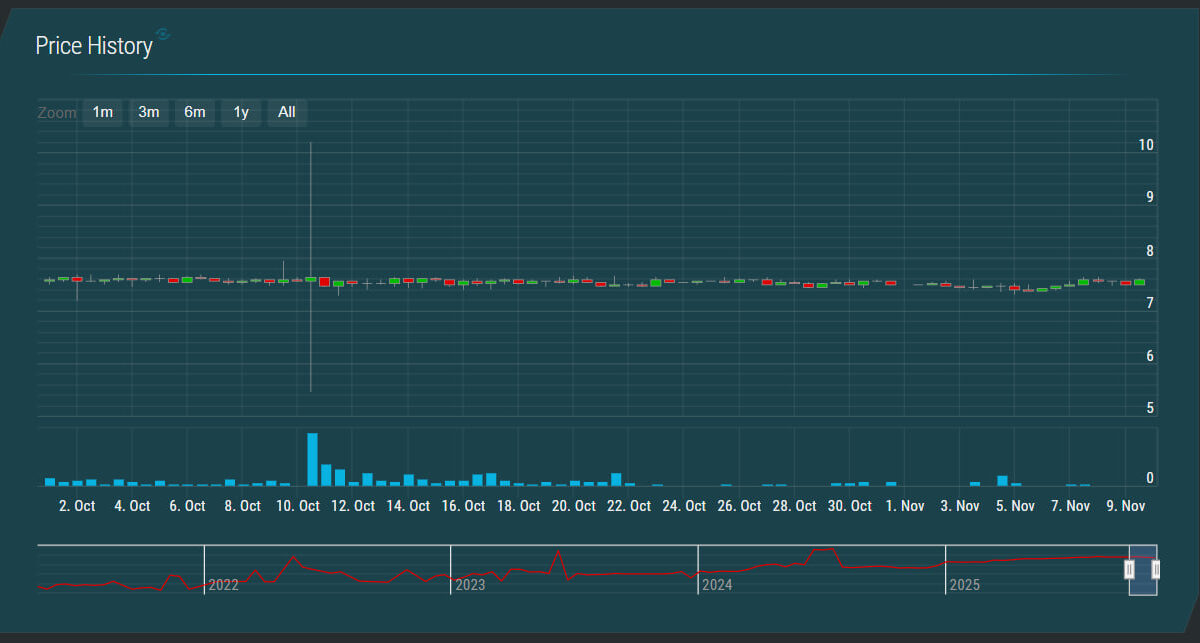Click the tallest volume bar after 10. Oct
The width and height of the screenshot is (1200, 643).
pyautogui.click(x=312, y=460)
